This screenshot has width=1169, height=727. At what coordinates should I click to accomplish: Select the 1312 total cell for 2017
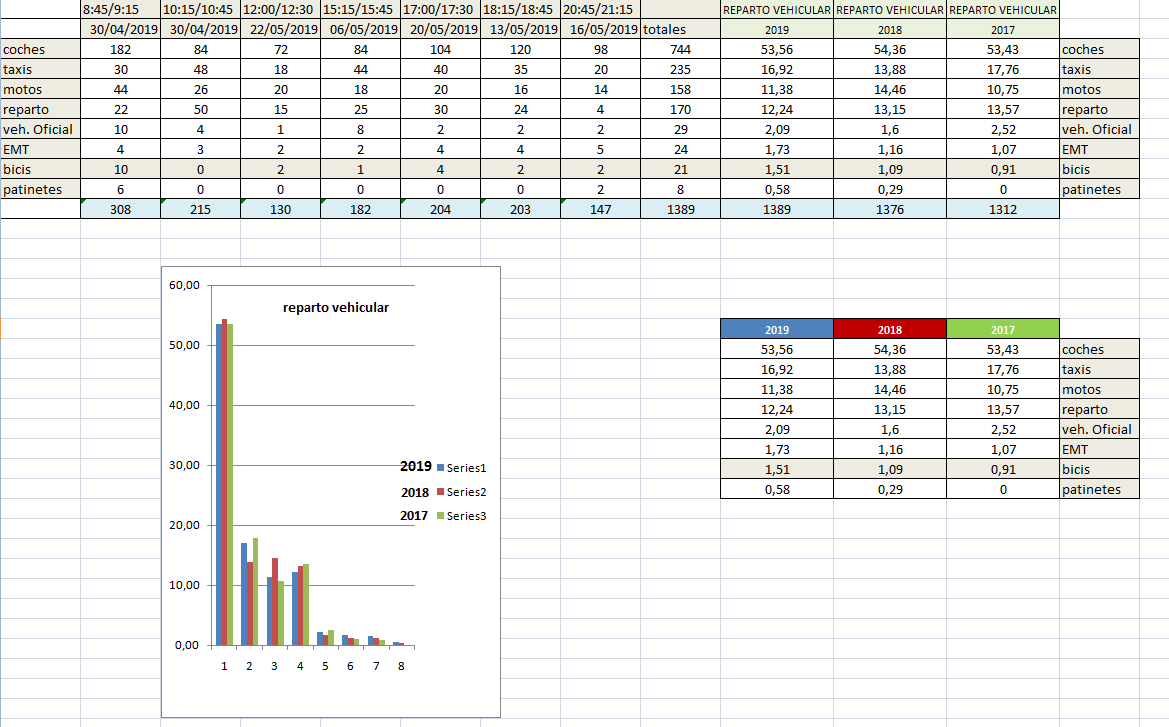tap(1002, 210)
